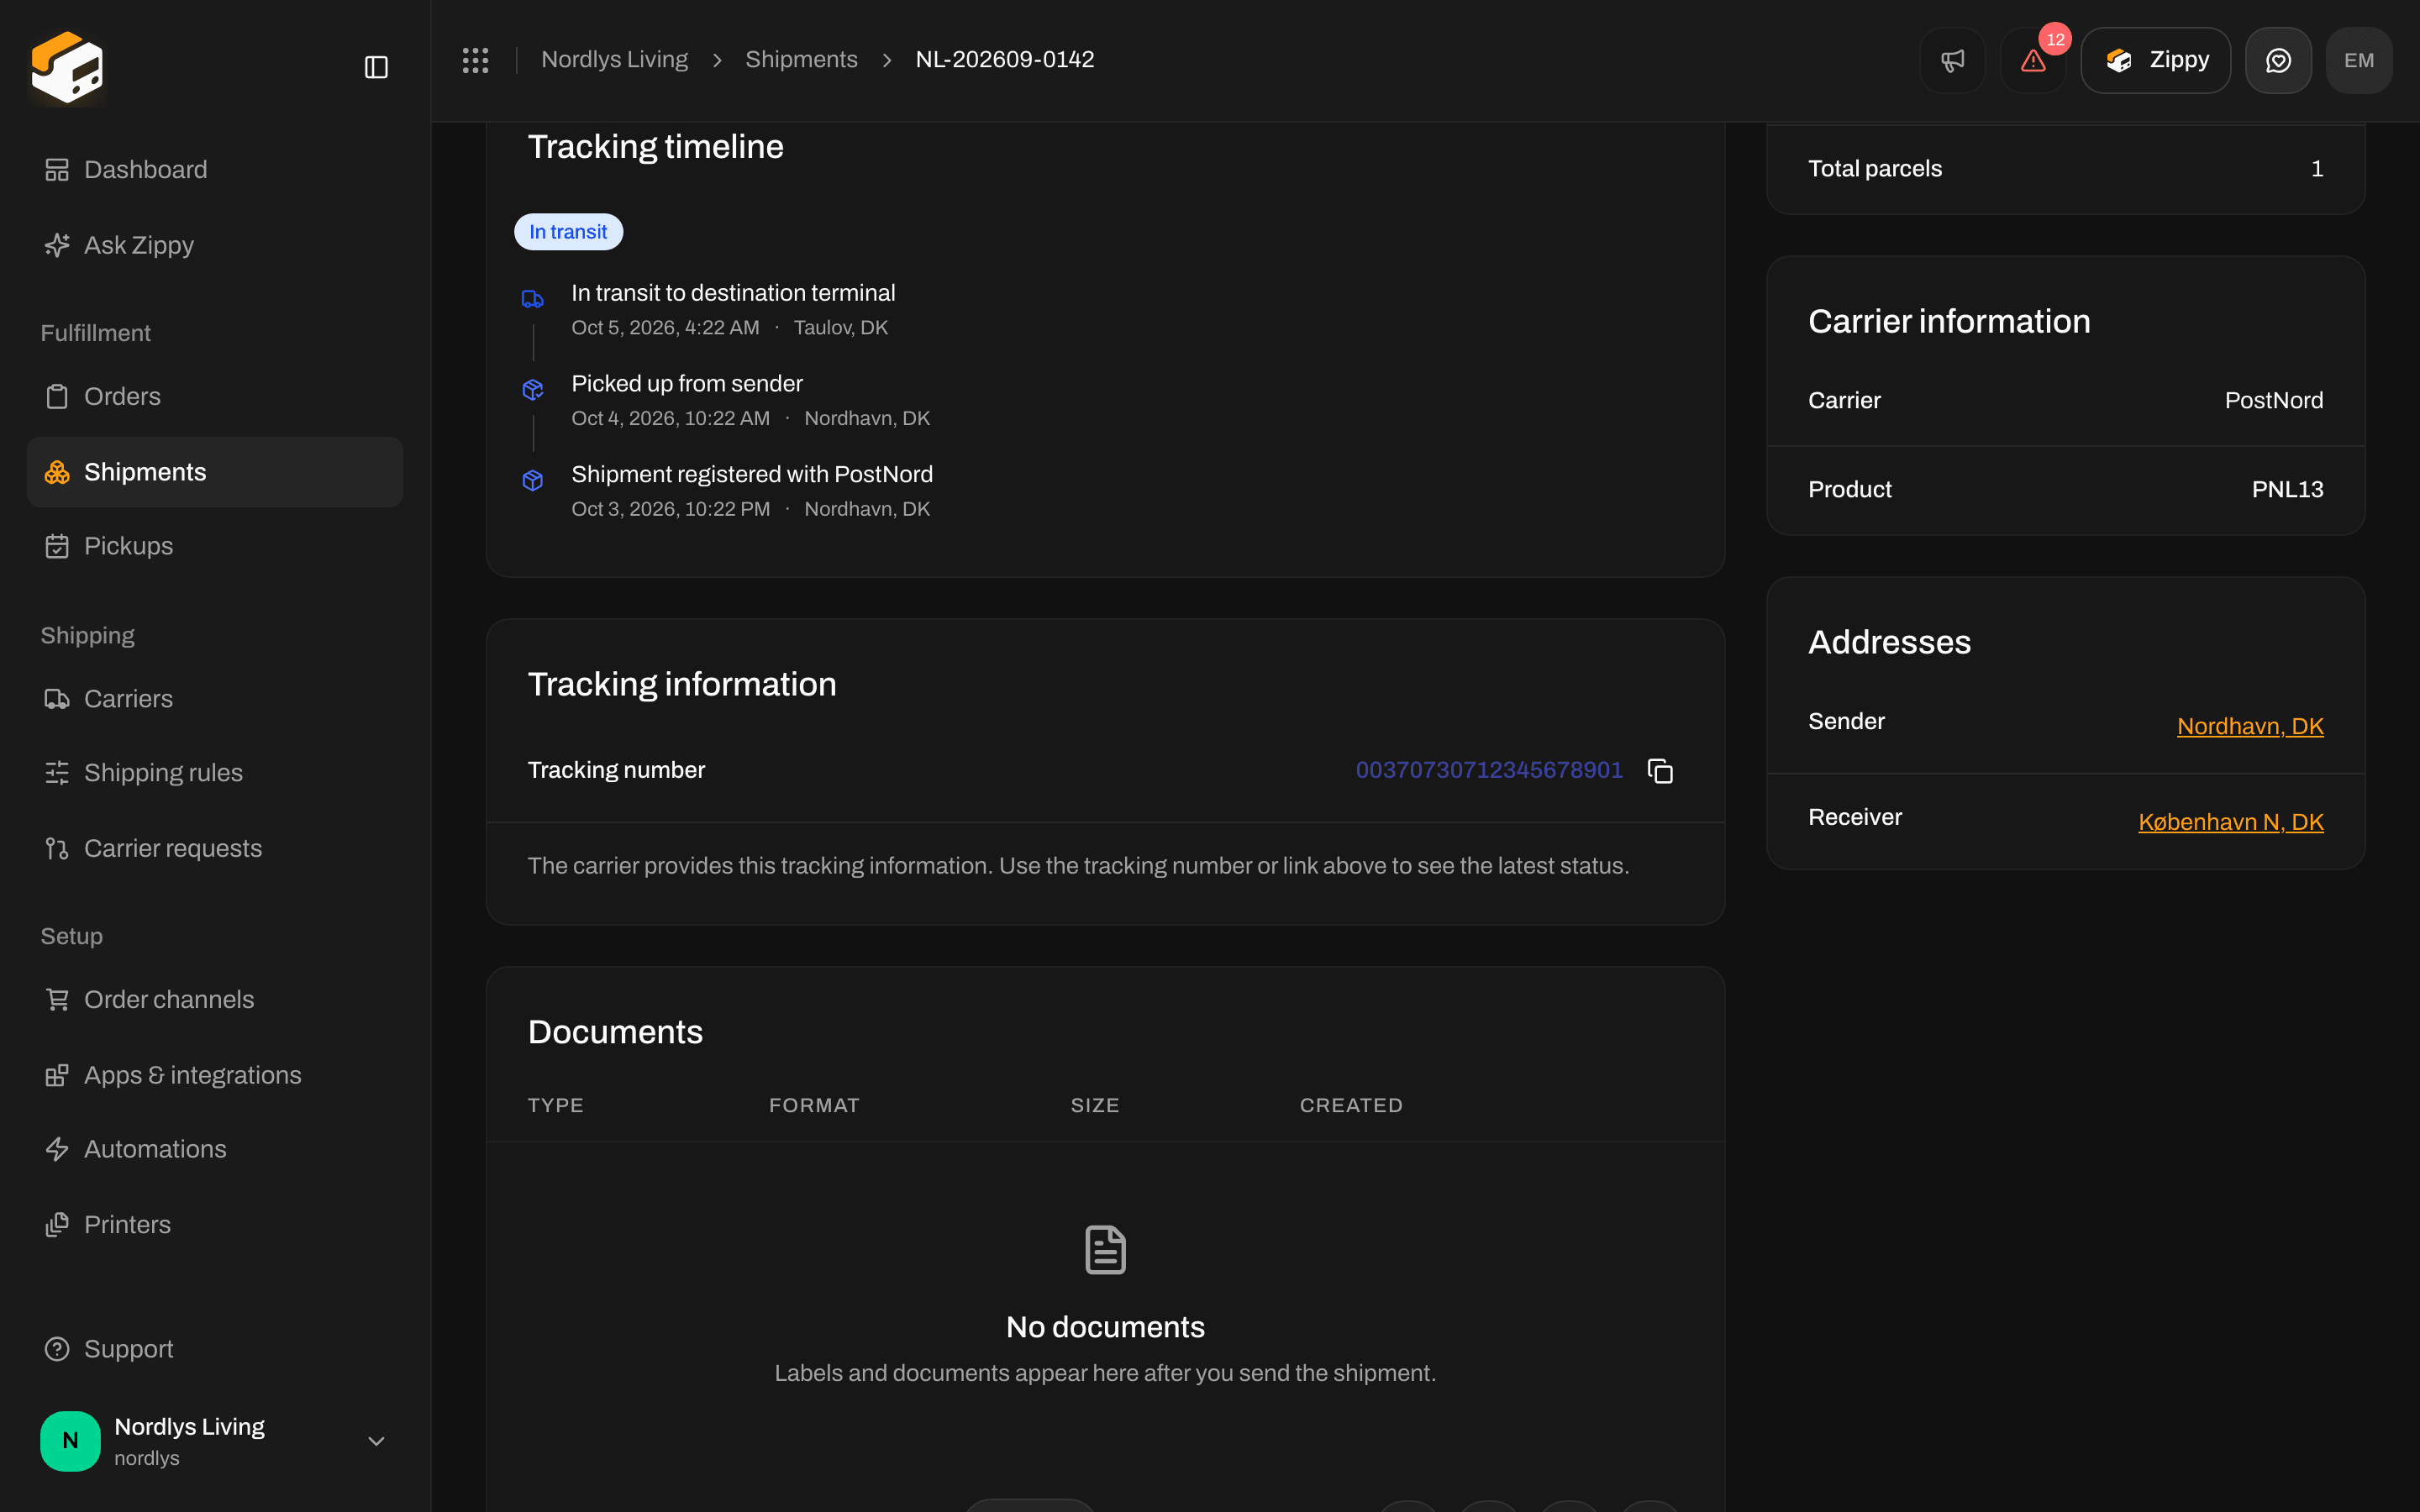The height and width of the screenshot is (1512, 2420).
Task: Go to Dashboard in the sidebar
Action: 215,169
